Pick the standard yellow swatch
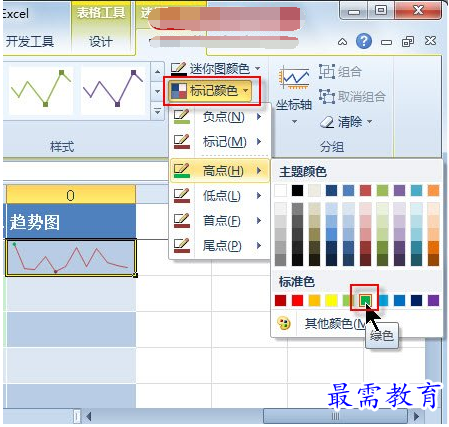This screenshot has width=449, height=427. (x=331, y=300)
